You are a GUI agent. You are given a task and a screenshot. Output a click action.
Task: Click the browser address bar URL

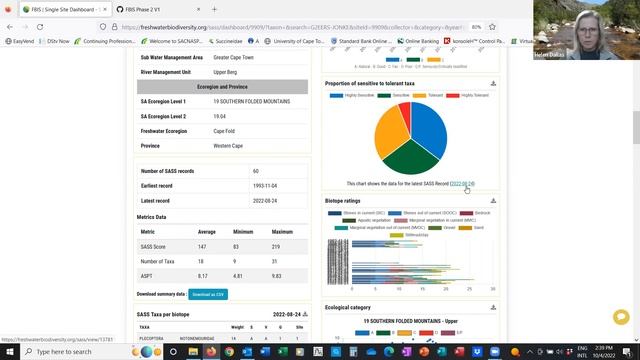click(x=292, y=27)
